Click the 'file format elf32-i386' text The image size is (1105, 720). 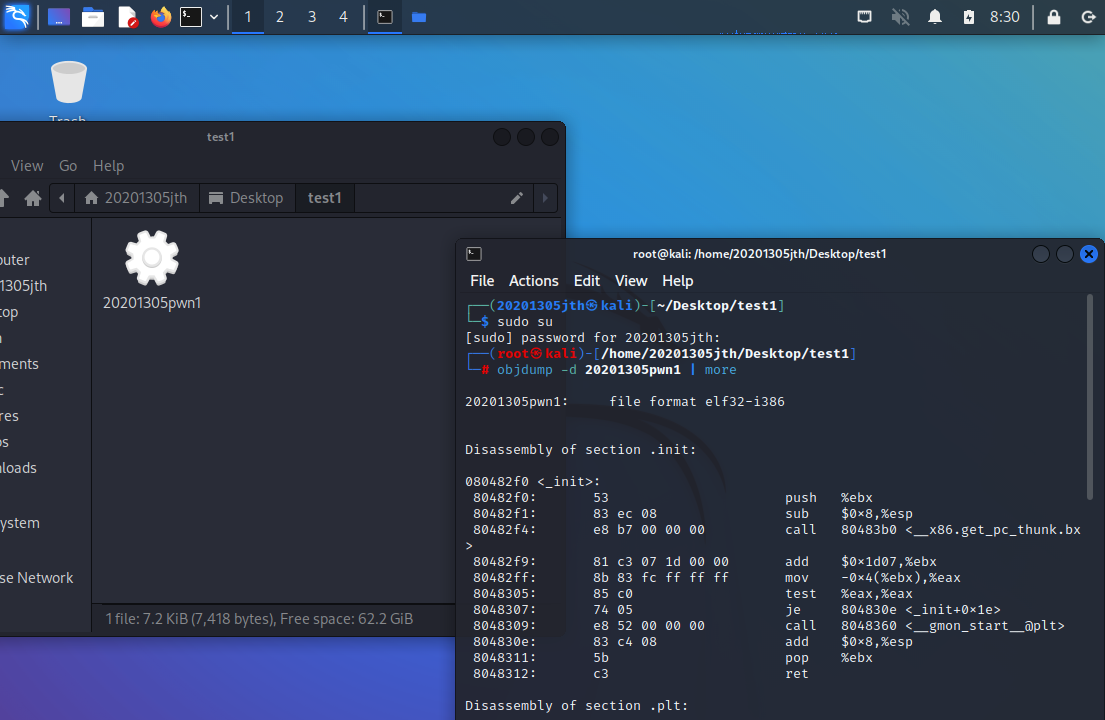[697, 402]
